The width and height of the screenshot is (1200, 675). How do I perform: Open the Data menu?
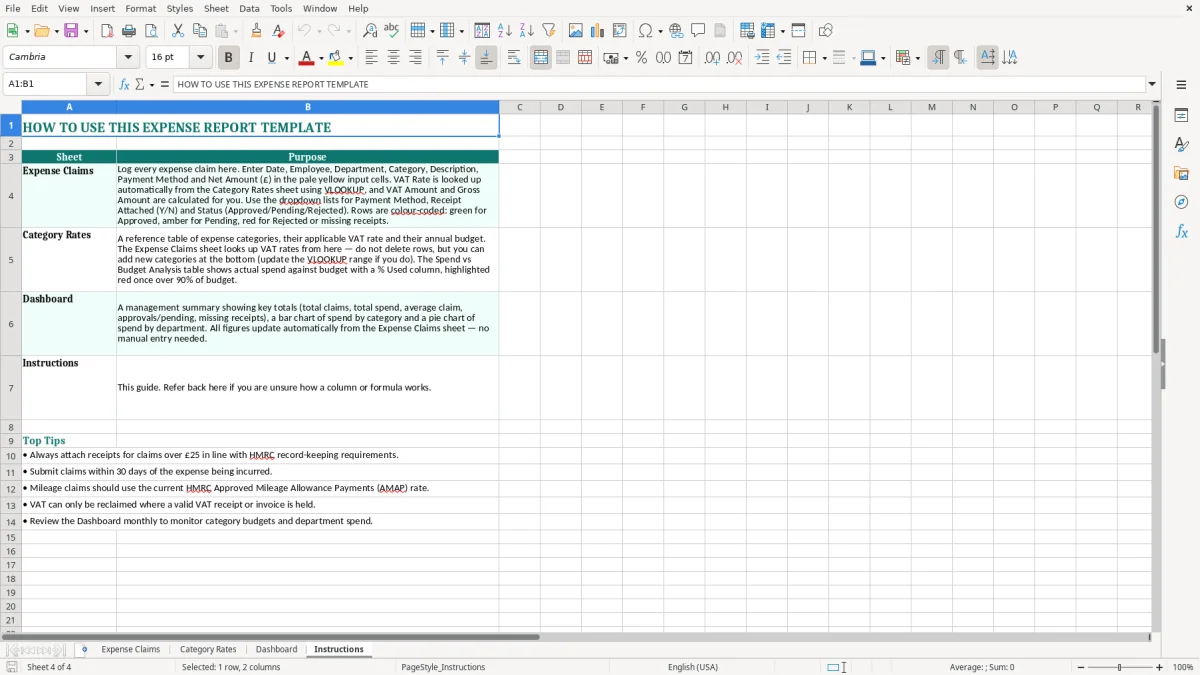pos(249,8)
